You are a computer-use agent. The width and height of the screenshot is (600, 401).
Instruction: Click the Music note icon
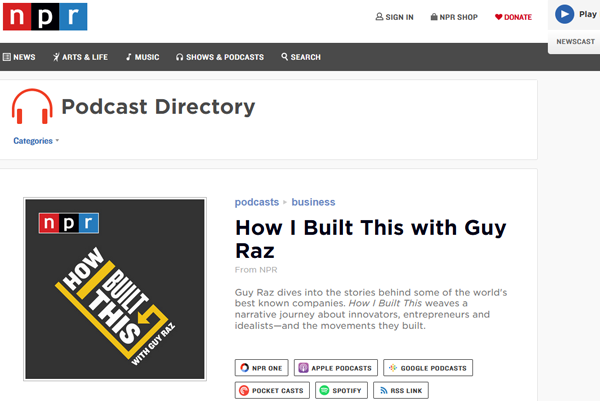129,57
